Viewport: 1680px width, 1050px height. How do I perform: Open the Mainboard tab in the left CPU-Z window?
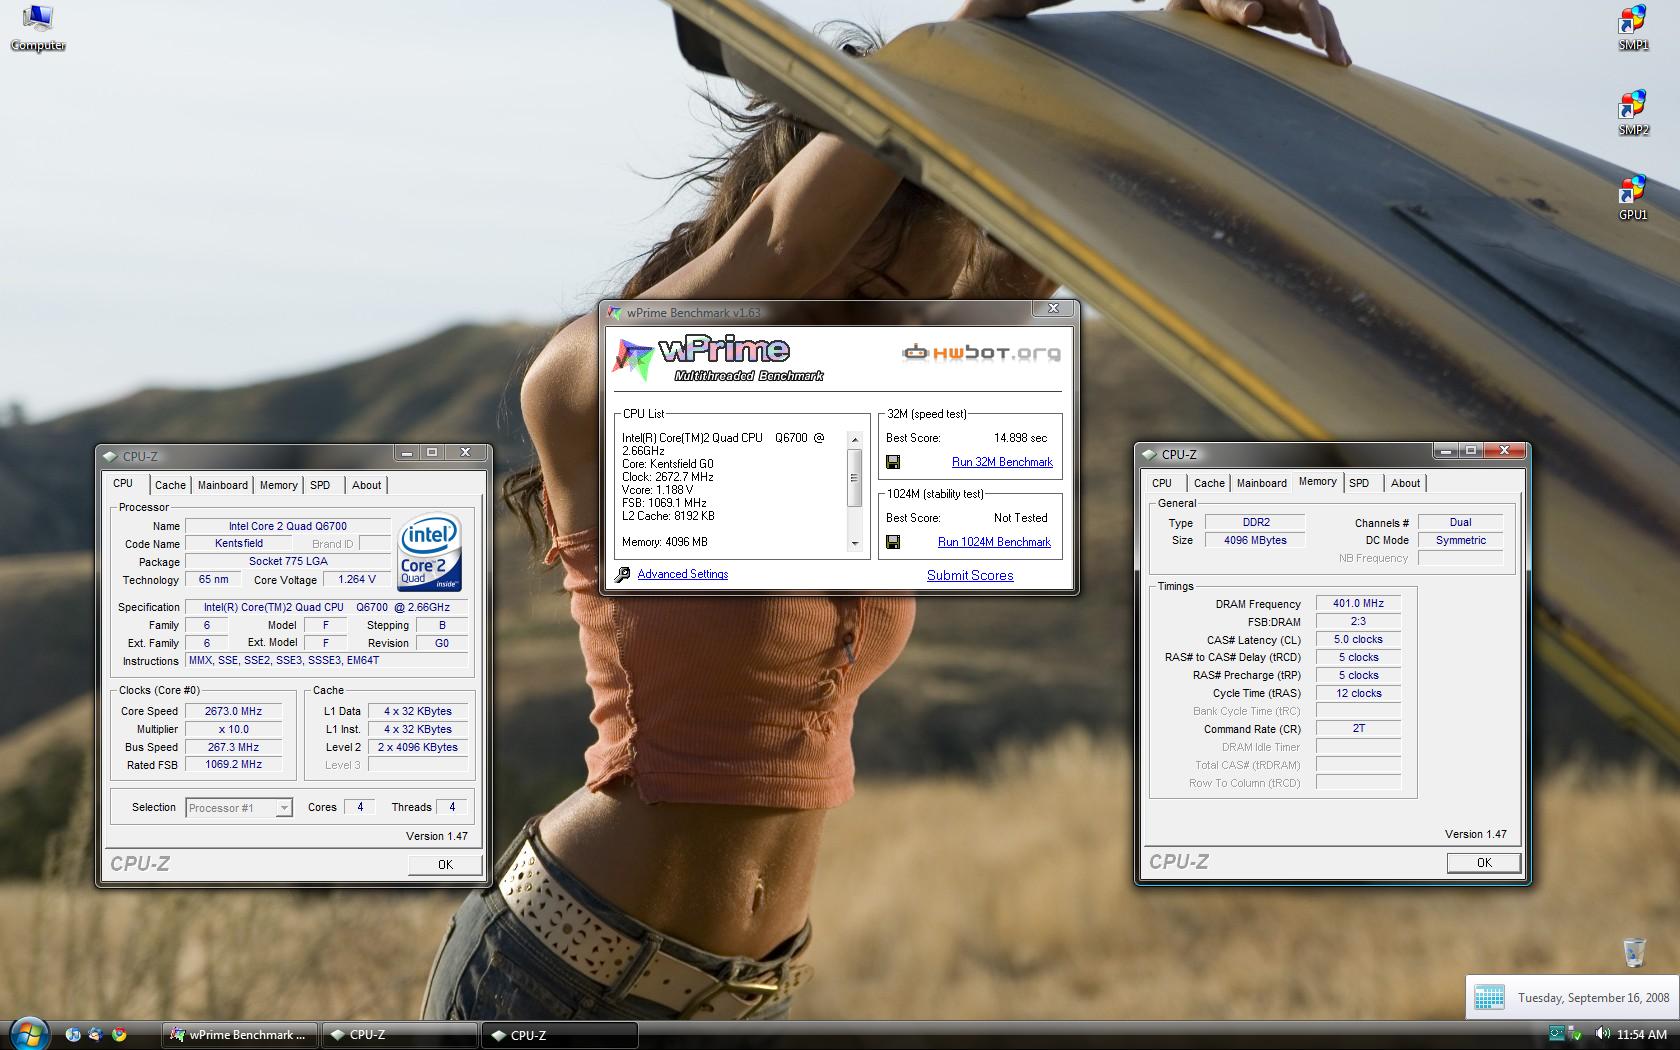pyautogui.click(x=222, y=485)
